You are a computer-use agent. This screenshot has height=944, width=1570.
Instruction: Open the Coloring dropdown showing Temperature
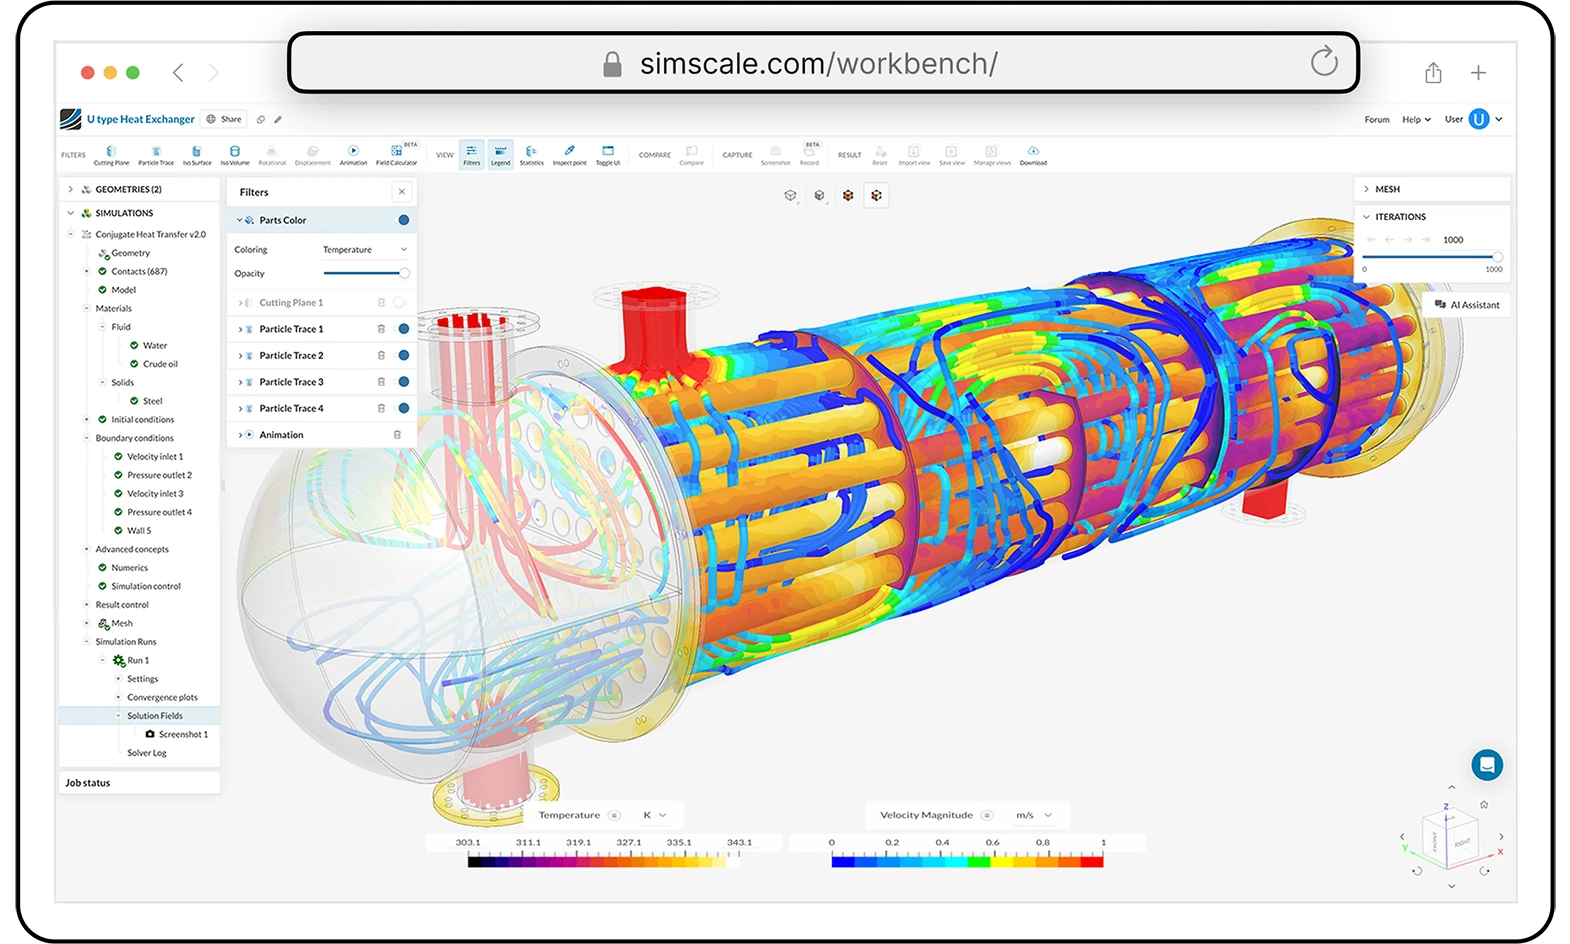(364, 250)
